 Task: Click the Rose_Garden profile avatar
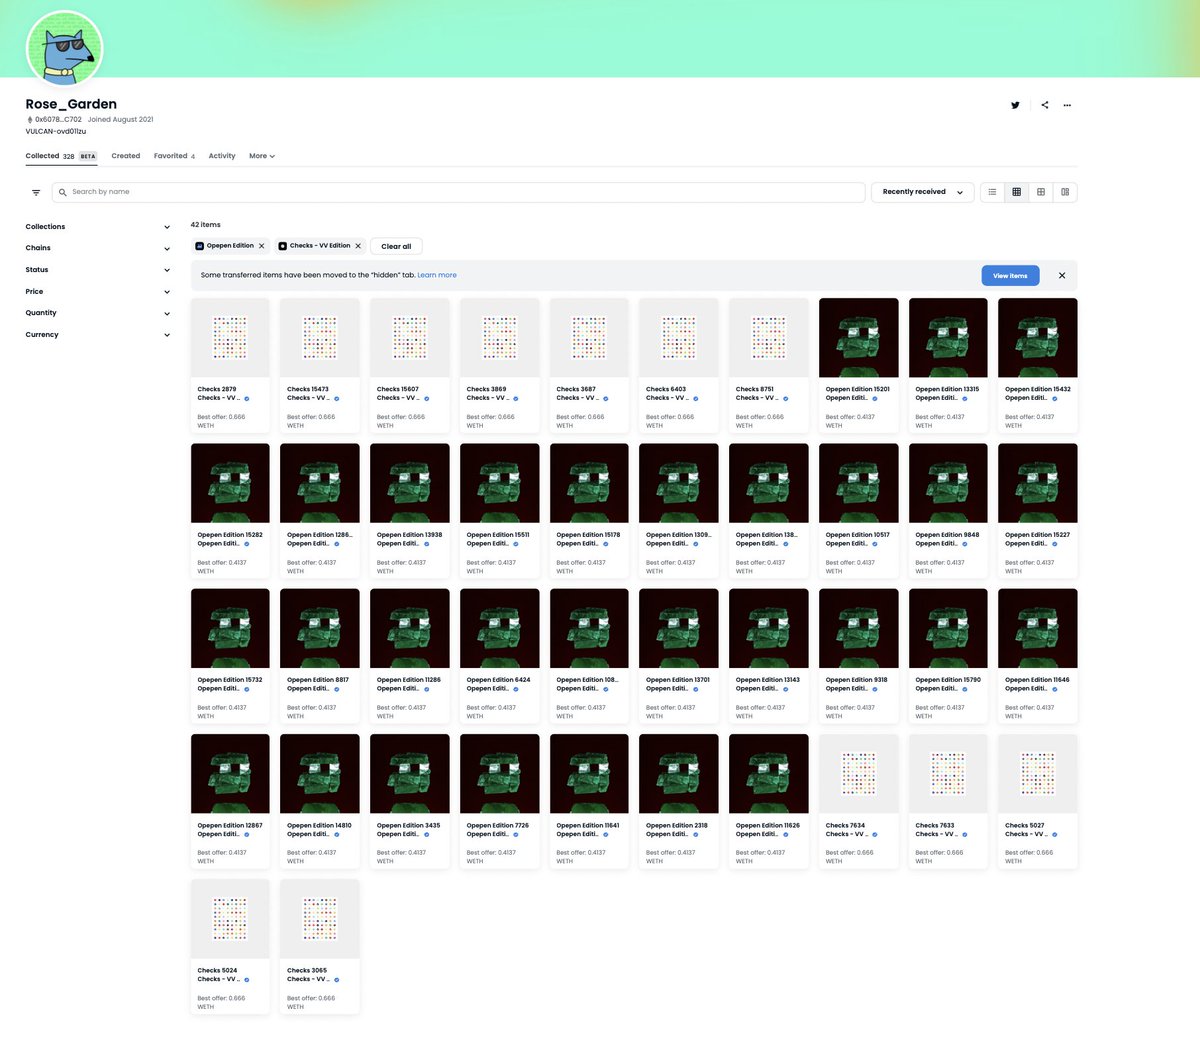click(64, 49)
